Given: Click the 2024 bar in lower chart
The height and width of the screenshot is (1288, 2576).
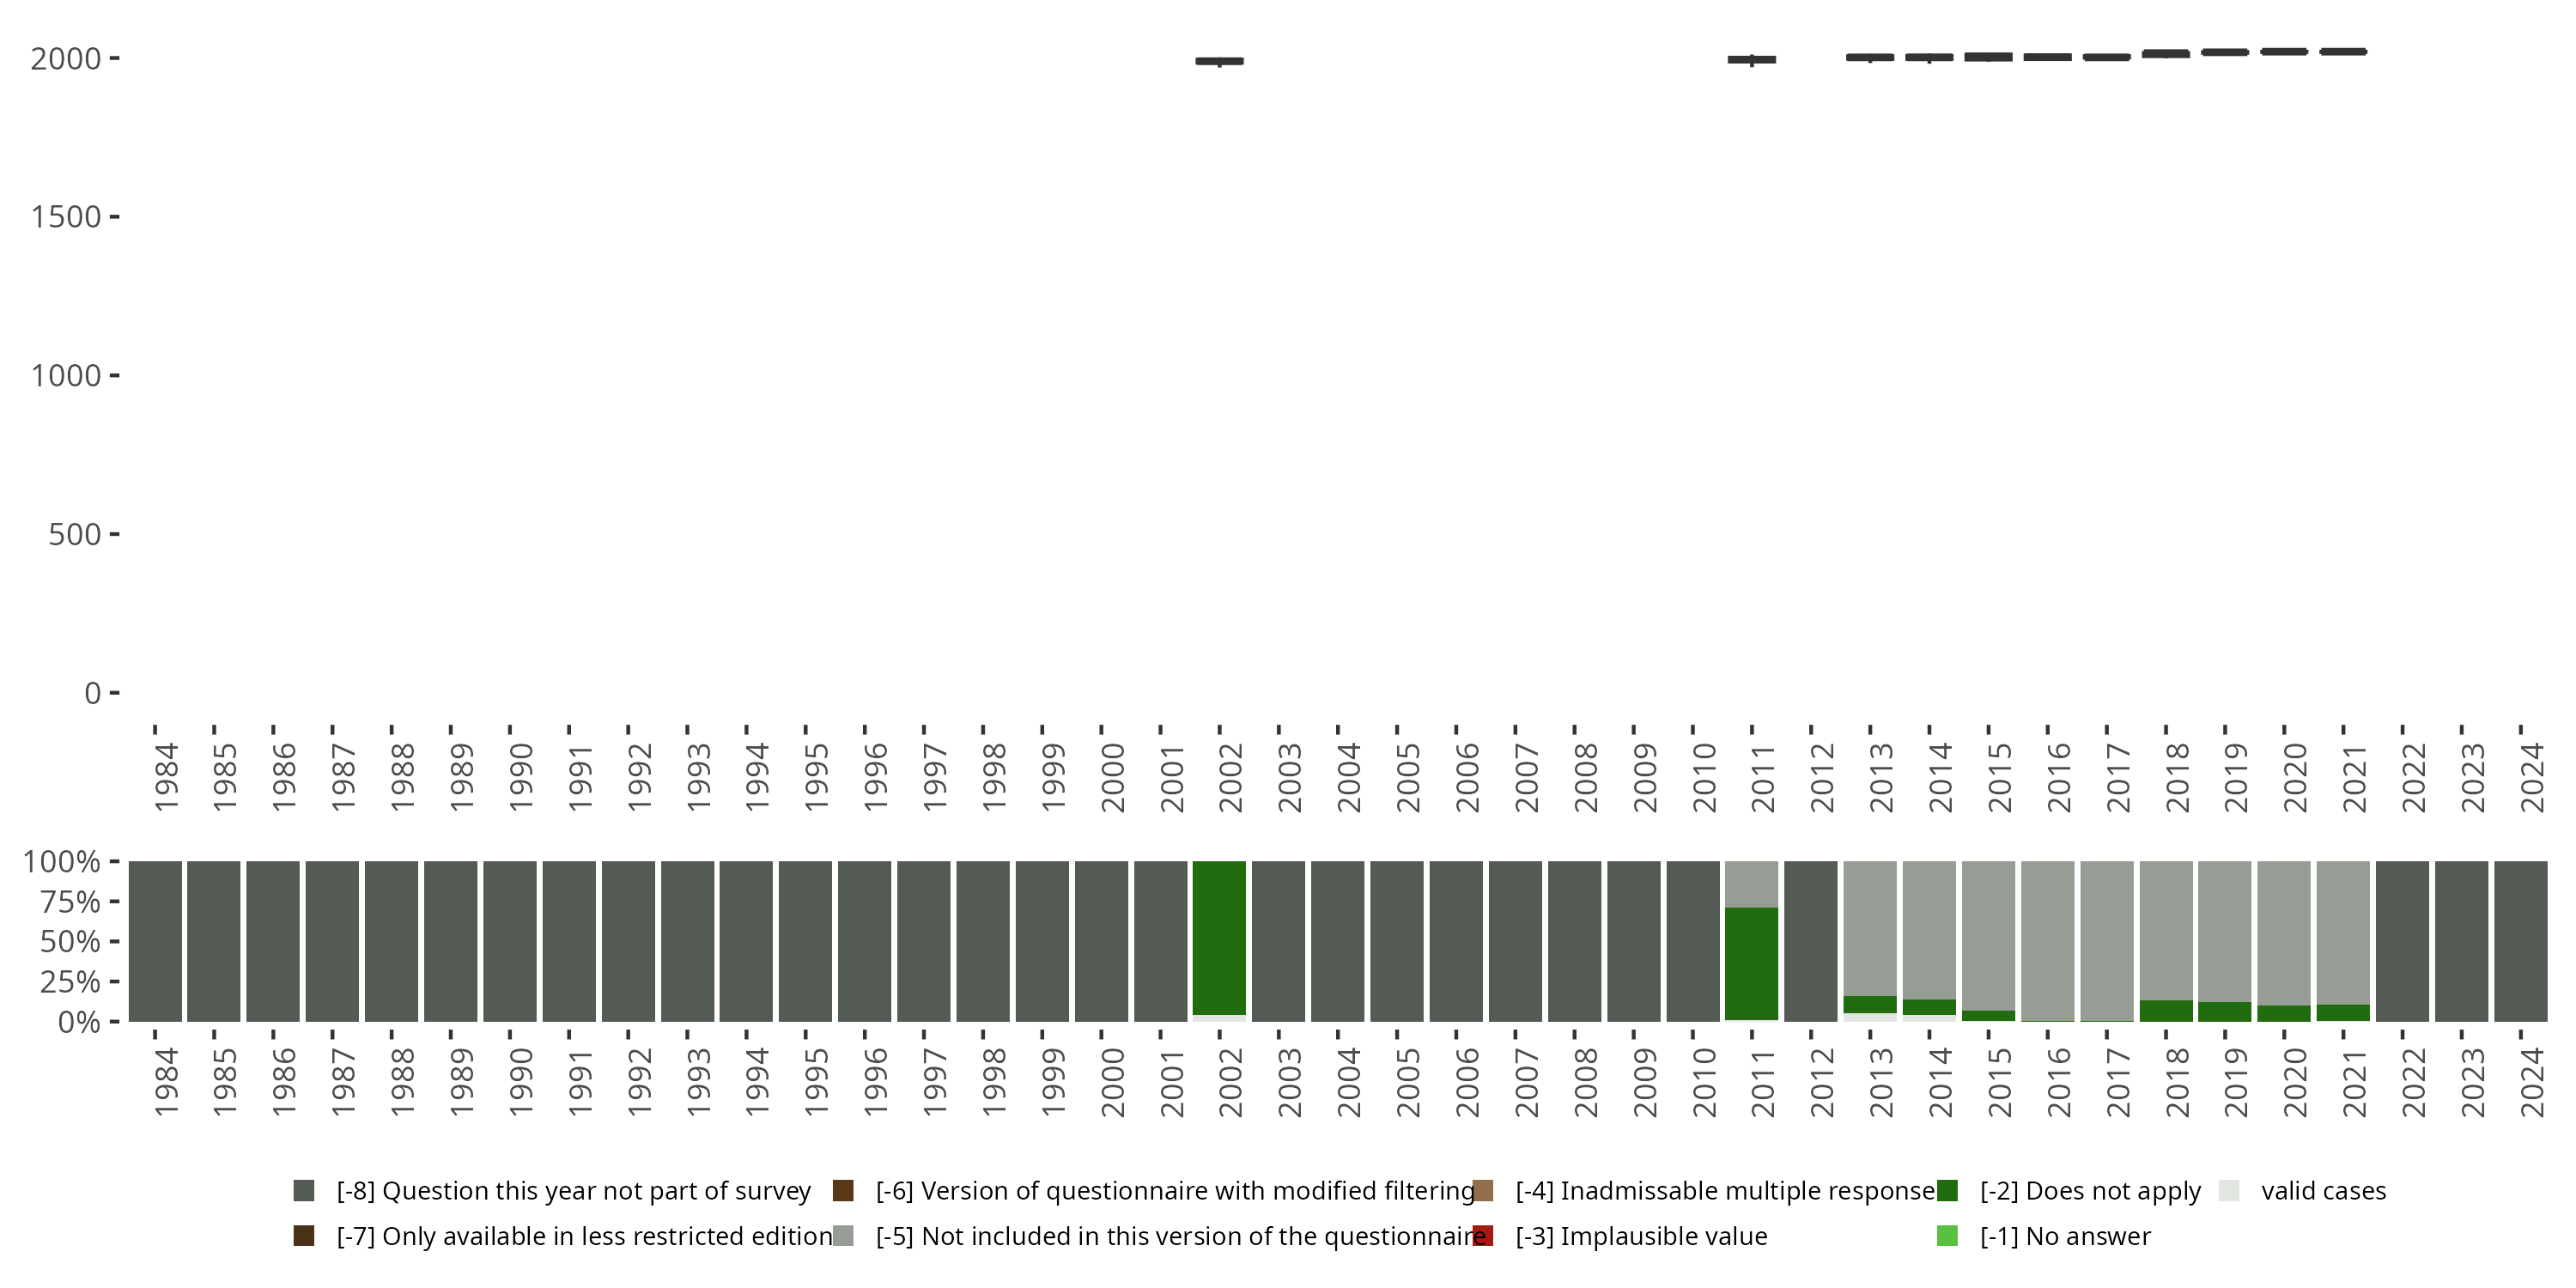Looking at the screenshot, I should 2520,940.
